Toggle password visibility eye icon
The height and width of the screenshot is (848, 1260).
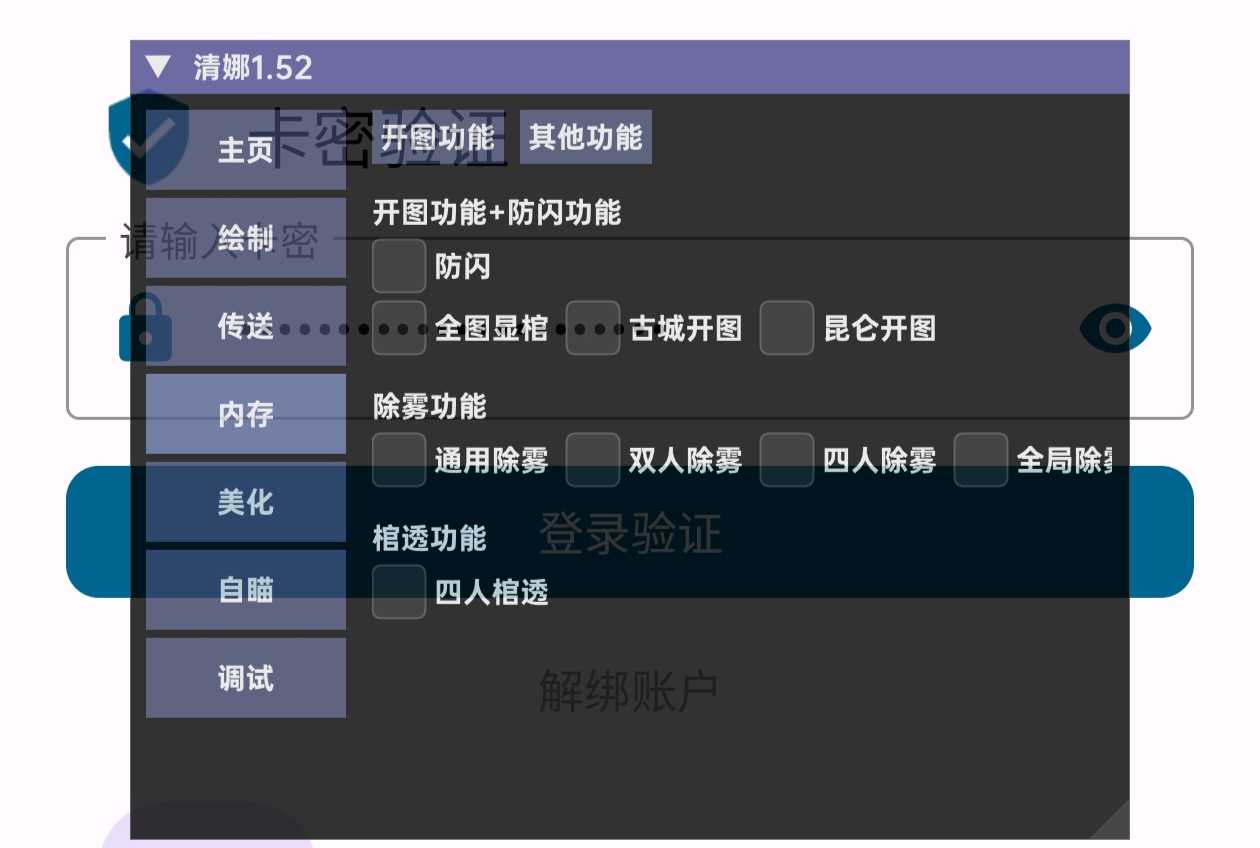[1115, 328]
